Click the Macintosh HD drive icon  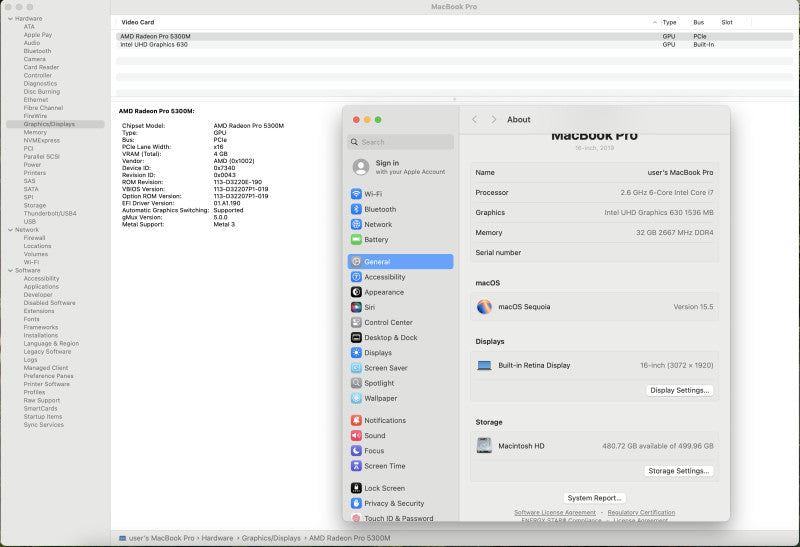[484, 445]
